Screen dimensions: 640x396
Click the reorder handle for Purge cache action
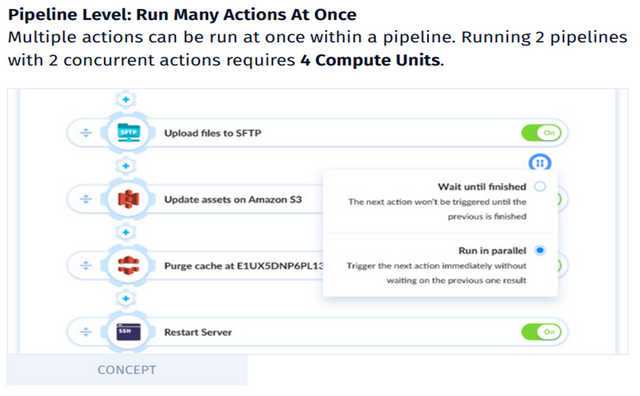pos(86,265)
